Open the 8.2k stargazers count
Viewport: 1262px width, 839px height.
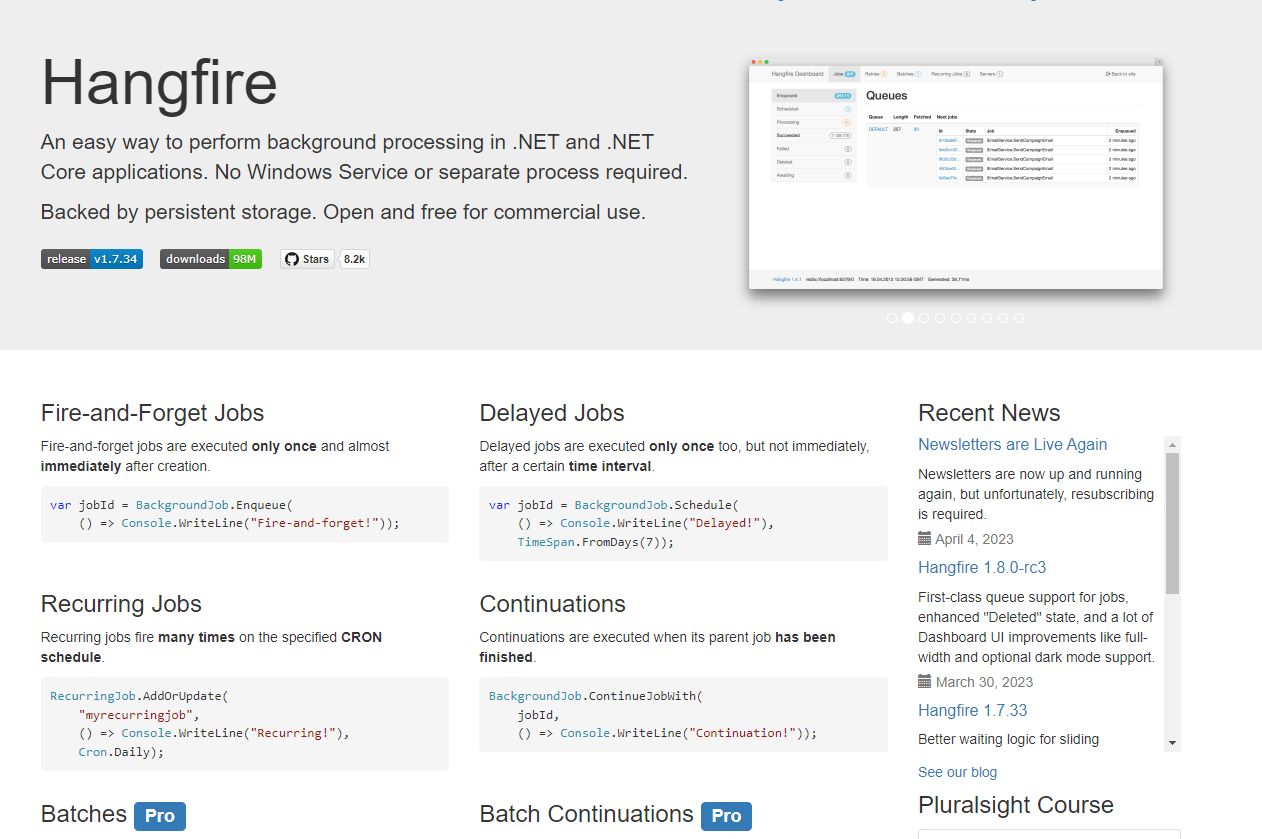click(x=355, y=259)
